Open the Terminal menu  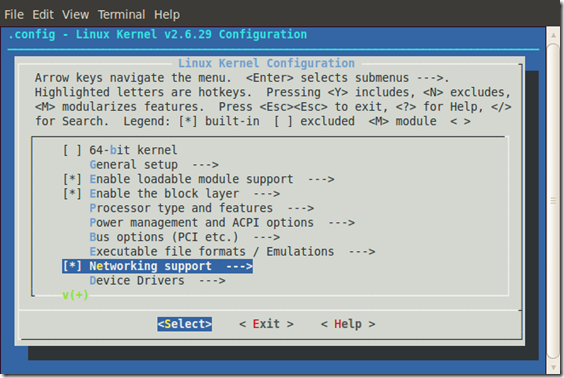click(122, 15)
